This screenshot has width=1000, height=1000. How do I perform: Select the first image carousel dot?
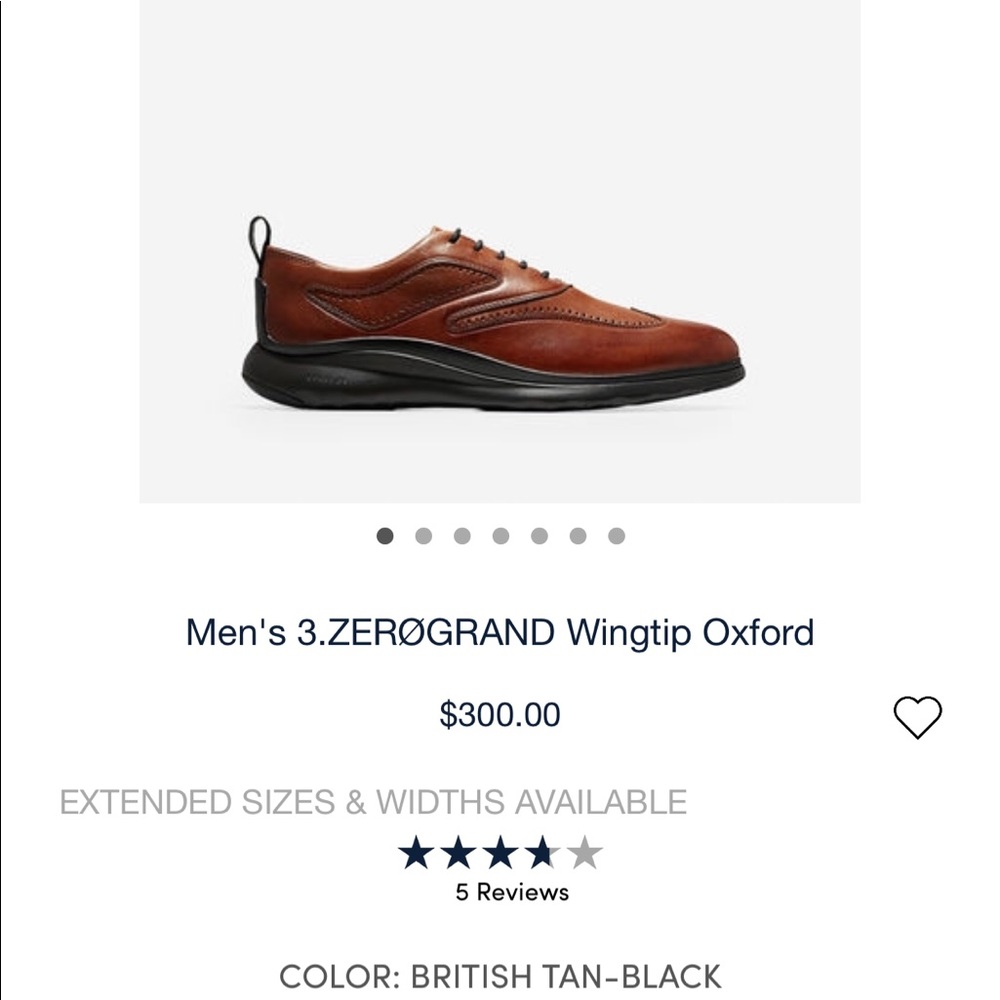[x=383, y=537]
